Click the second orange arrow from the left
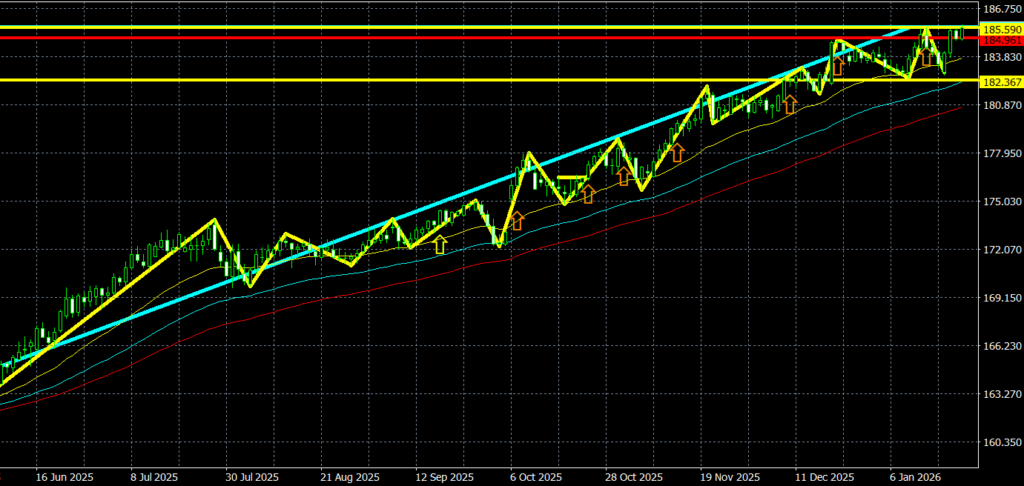 [x=588, y=194]
